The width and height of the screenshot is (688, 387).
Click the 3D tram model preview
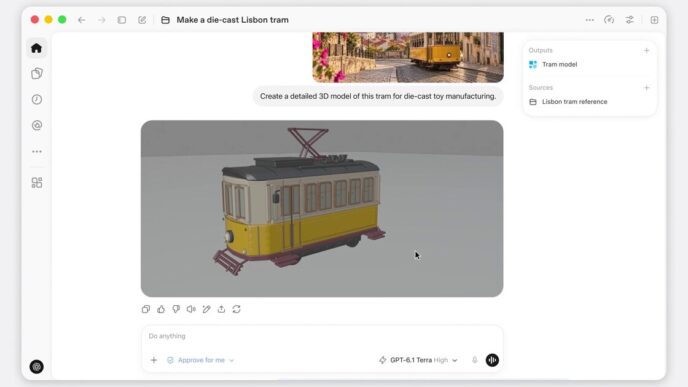(322, 208)
